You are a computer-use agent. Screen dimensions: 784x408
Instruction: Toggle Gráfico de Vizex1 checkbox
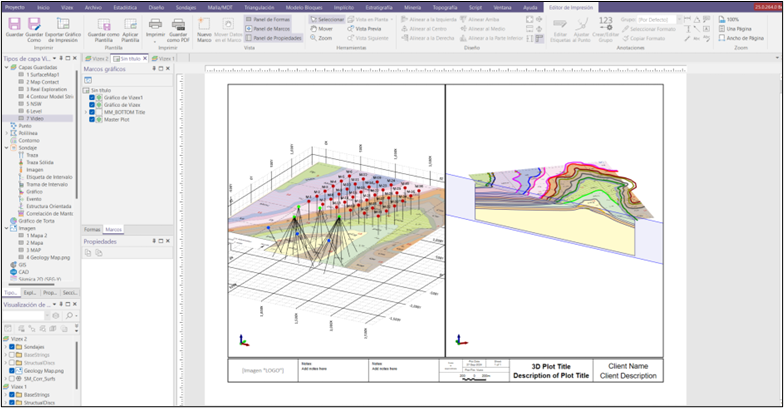coord(93,97)
